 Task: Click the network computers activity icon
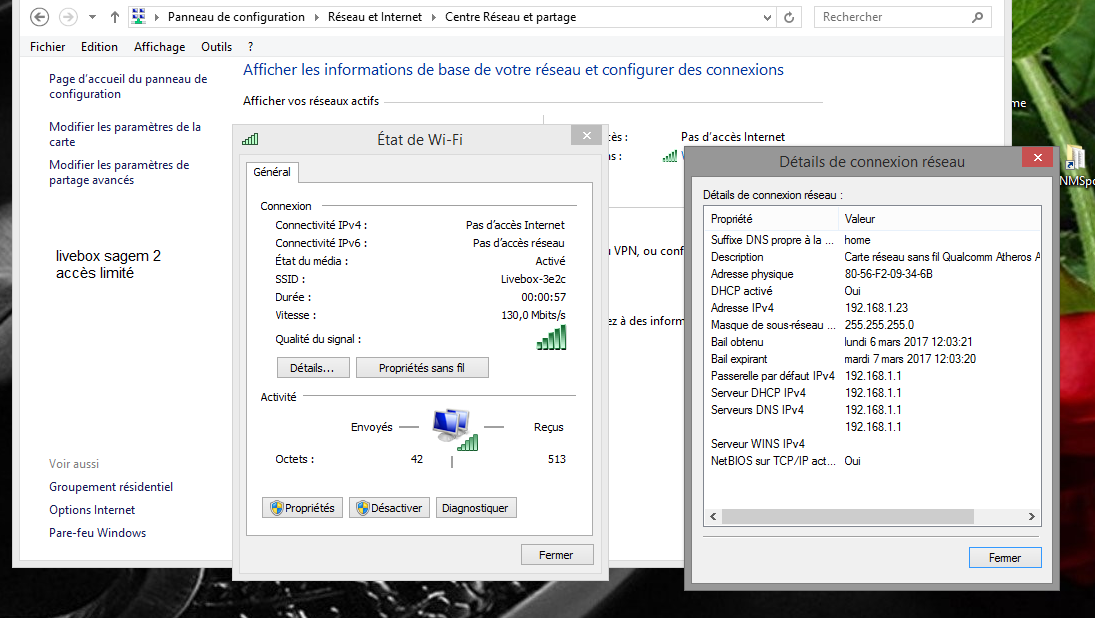pos(452,427)
